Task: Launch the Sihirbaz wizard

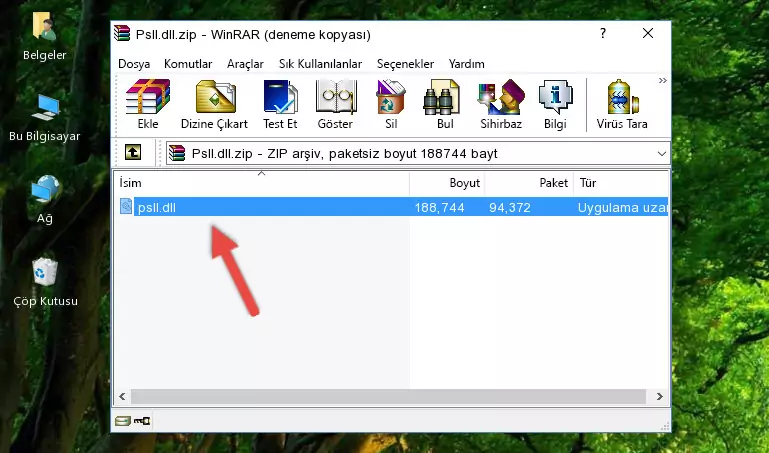Action: 501,104
